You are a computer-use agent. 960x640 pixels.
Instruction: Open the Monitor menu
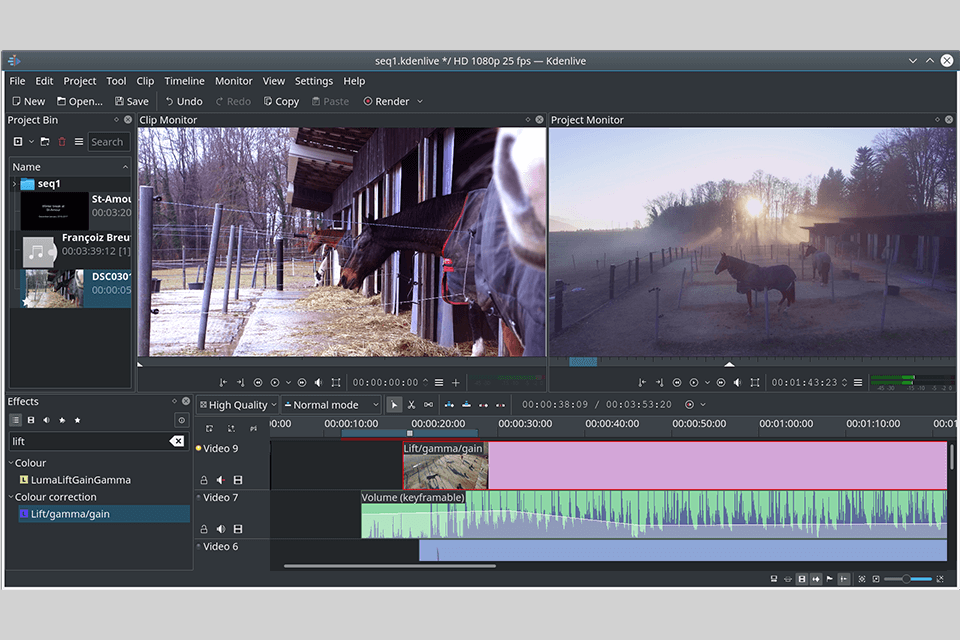pyautogui.click(x=233, y=81)
